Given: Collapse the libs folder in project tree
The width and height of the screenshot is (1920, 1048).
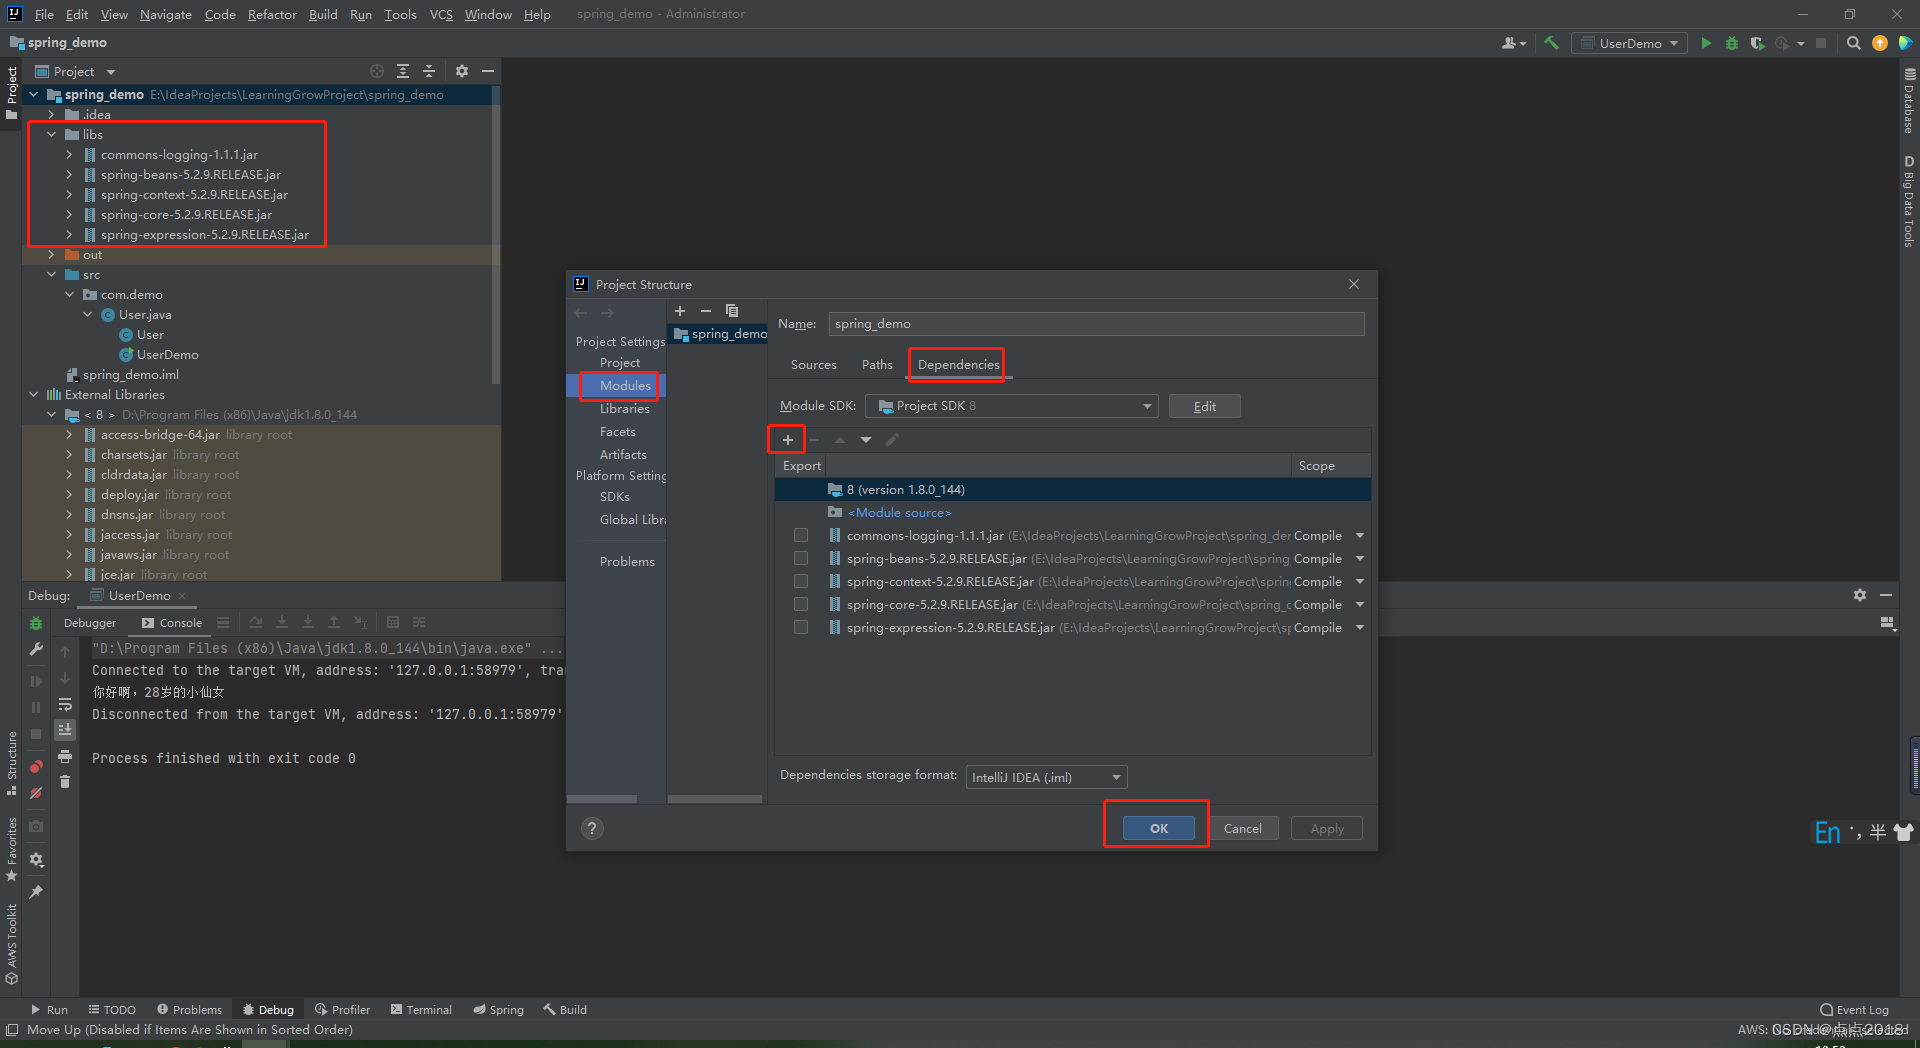Looking at the screenshot, I should (51, 134).
